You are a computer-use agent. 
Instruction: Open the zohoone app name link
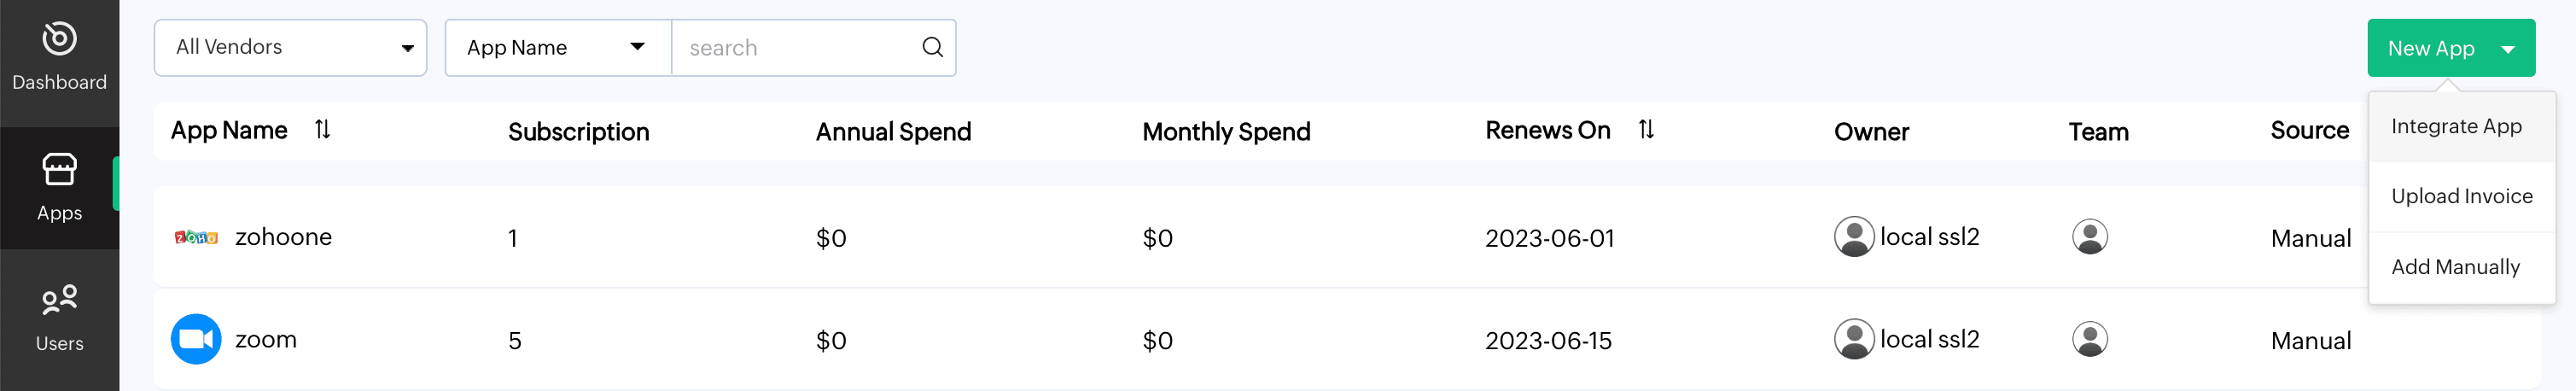point(283,237)
